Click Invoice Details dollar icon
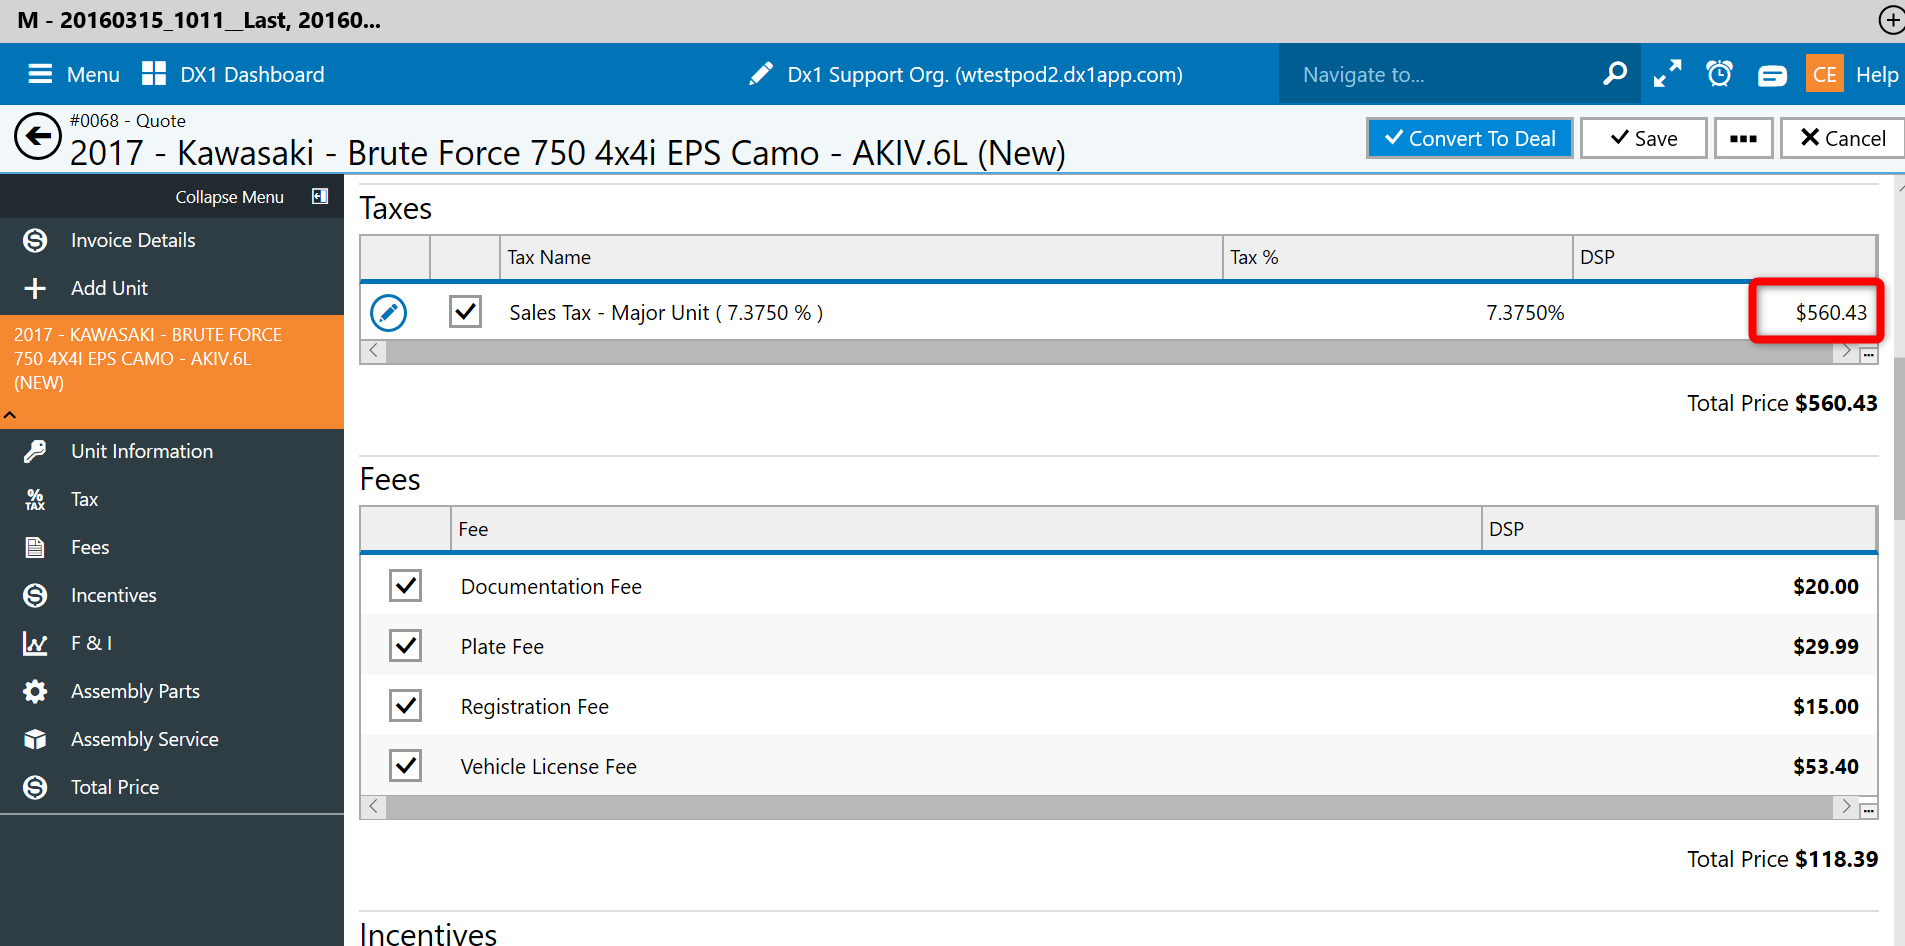Image resolution: width=1905 pixels, height=946 pixels. tap(35, 240)
